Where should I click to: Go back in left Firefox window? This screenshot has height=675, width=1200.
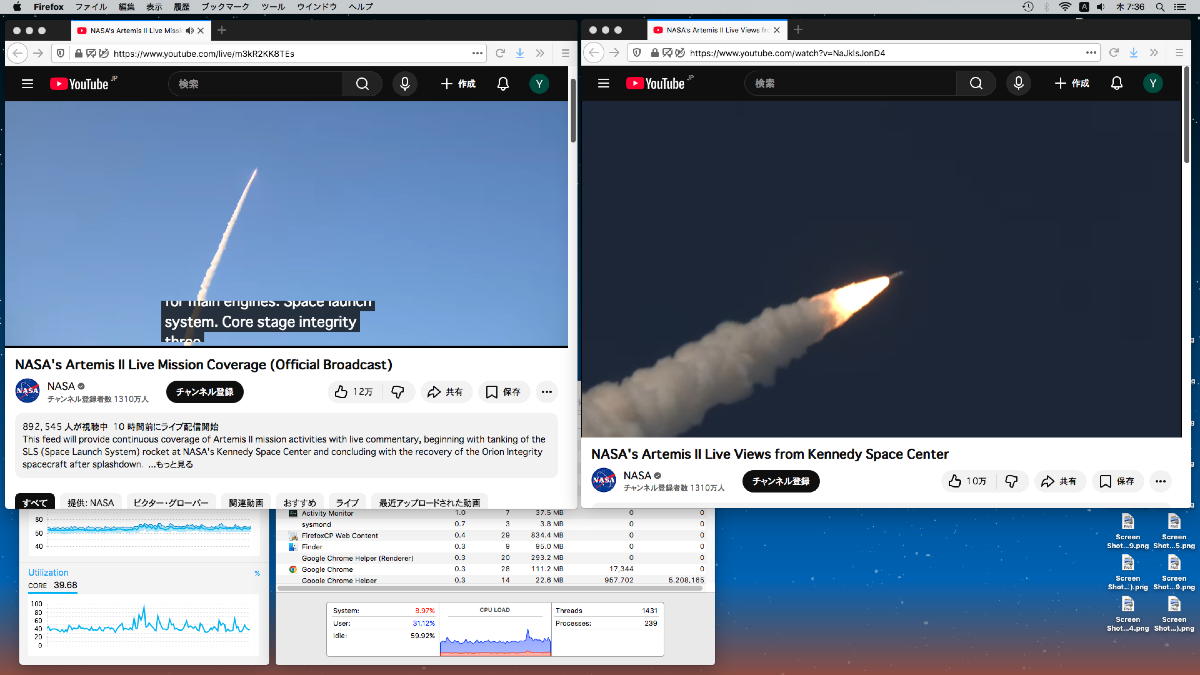[17, 53]
